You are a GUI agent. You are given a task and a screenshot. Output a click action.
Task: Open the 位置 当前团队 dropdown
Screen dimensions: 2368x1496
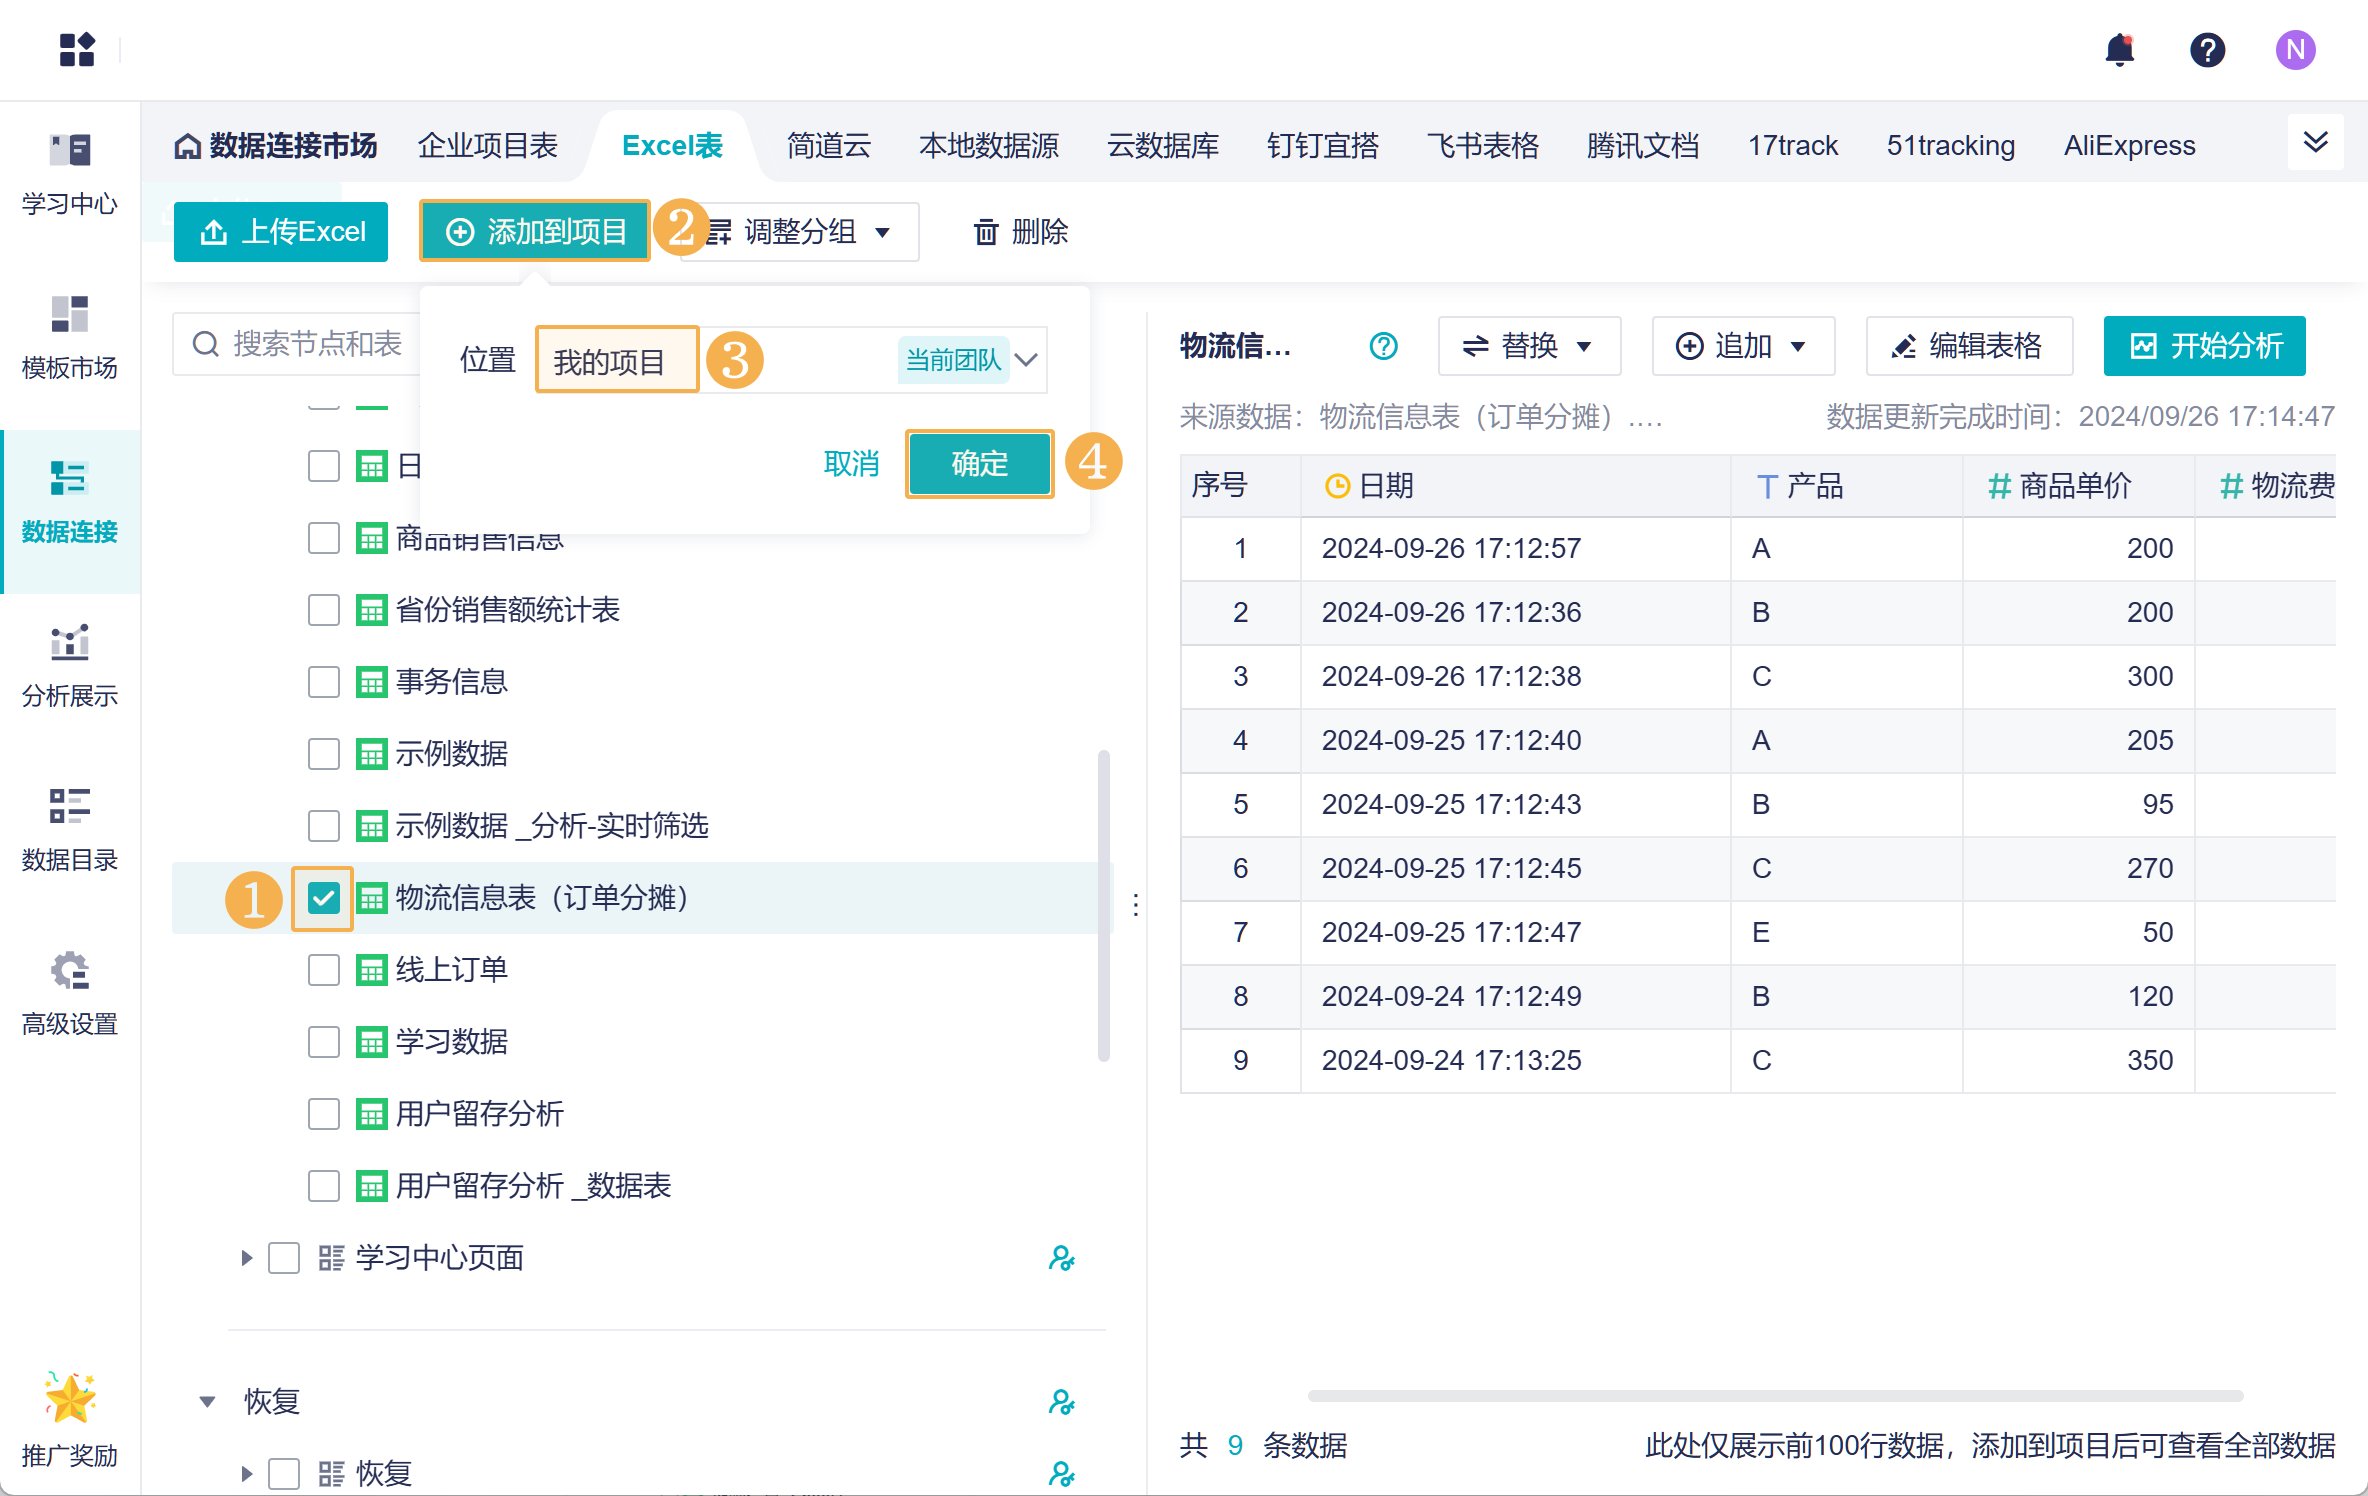click(1027, 360)
